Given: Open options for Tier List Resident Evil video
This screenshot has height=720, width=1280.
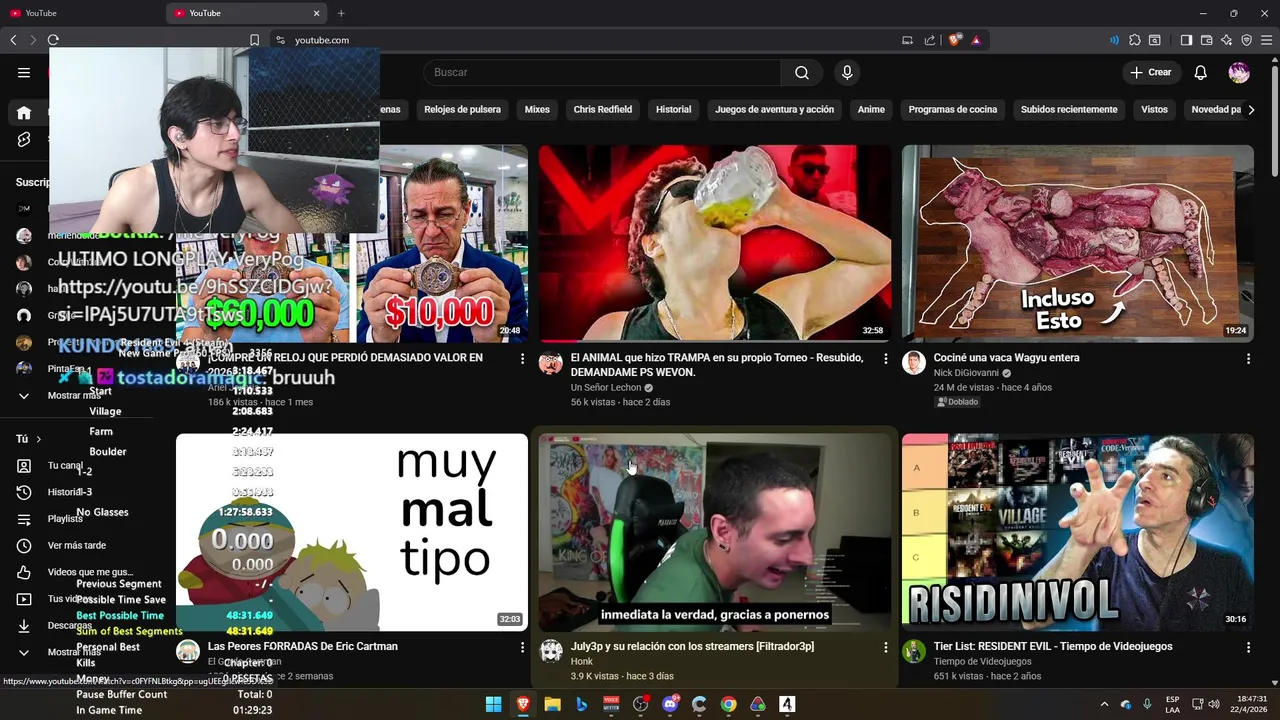Looking at the screenshot, I should pyautogui.click(x=1248, y=647).
